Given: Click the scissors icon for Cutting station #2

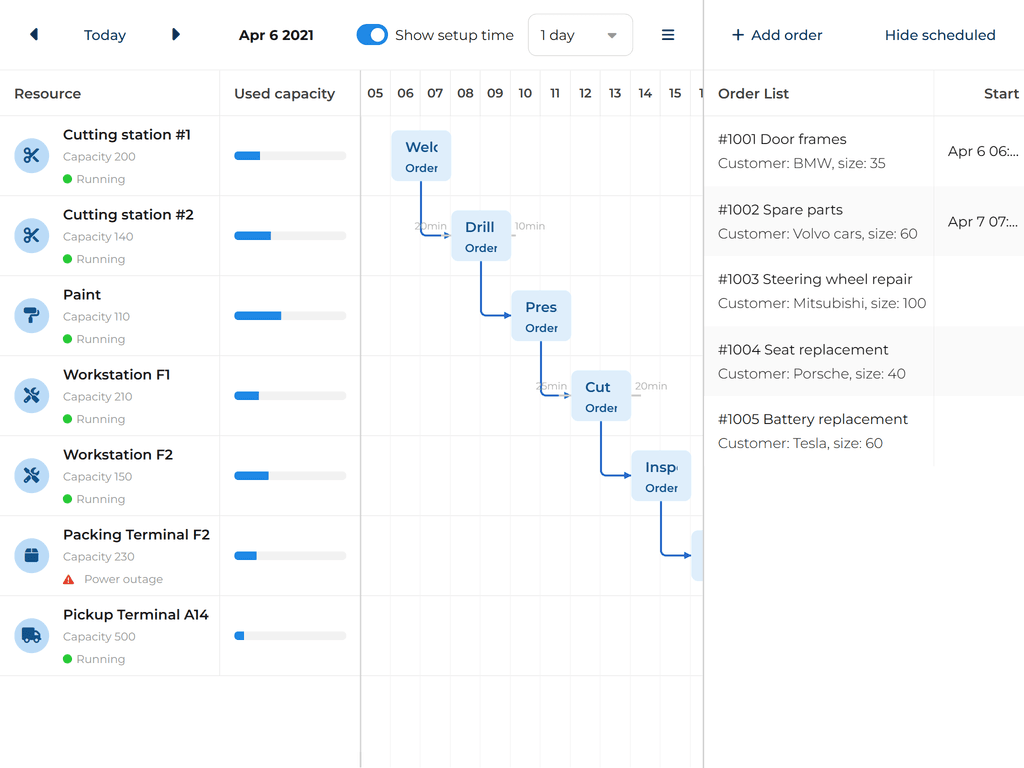Looking at the screenshot, I should point(30,236).
